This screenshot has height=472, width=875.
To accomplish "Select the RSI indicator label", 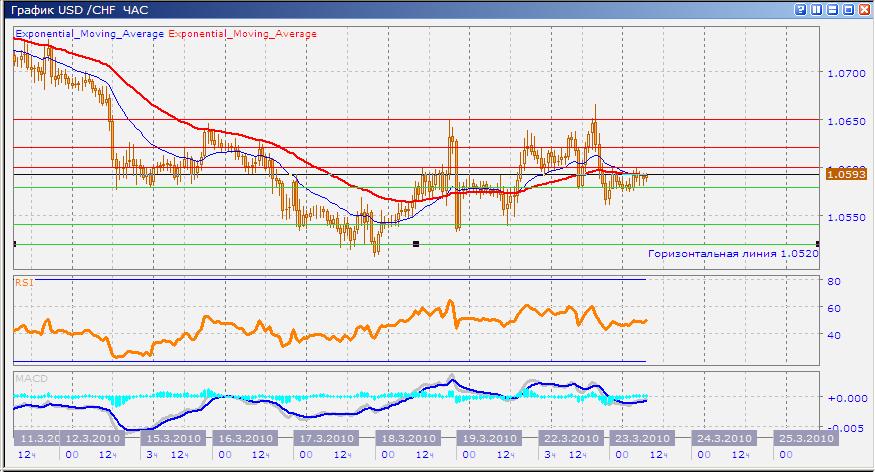I will pyautogui.click(x=23, y=283).
